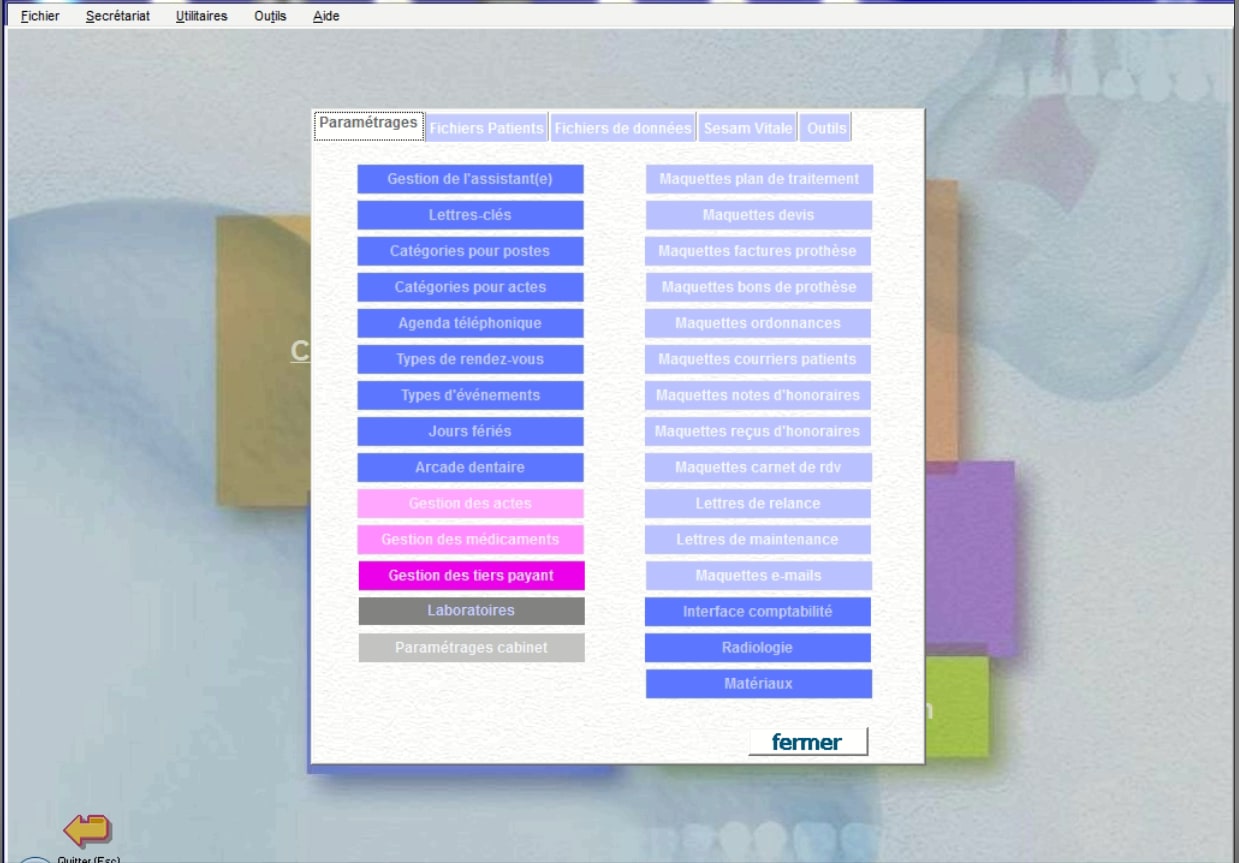This screenshot has height=863, width=1239.
Task: Click the Lettres-clés button
Action: [470, 215]
